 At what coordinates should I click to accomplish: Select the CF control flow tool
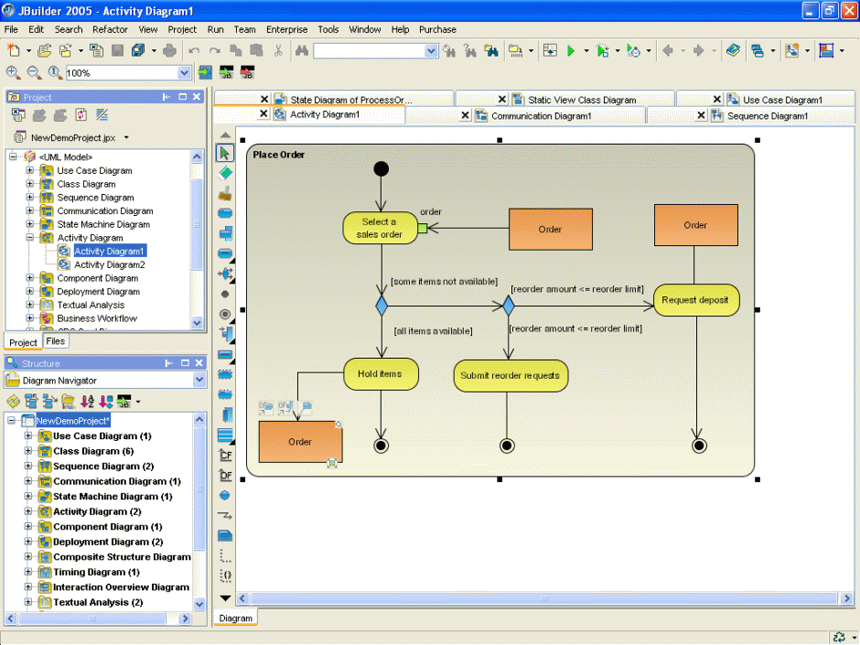225,455
